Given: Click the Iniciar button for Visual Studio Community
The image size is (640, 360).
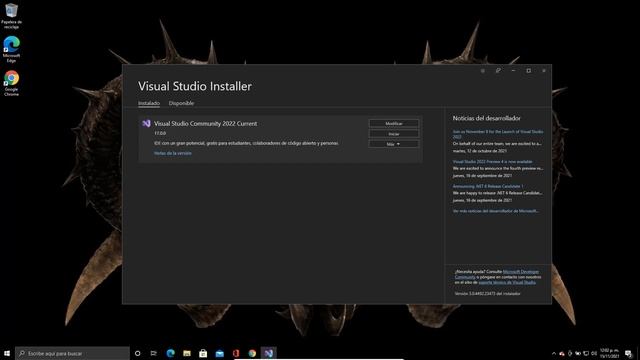Looking at the screenshot, I should (x=393, y=134).
